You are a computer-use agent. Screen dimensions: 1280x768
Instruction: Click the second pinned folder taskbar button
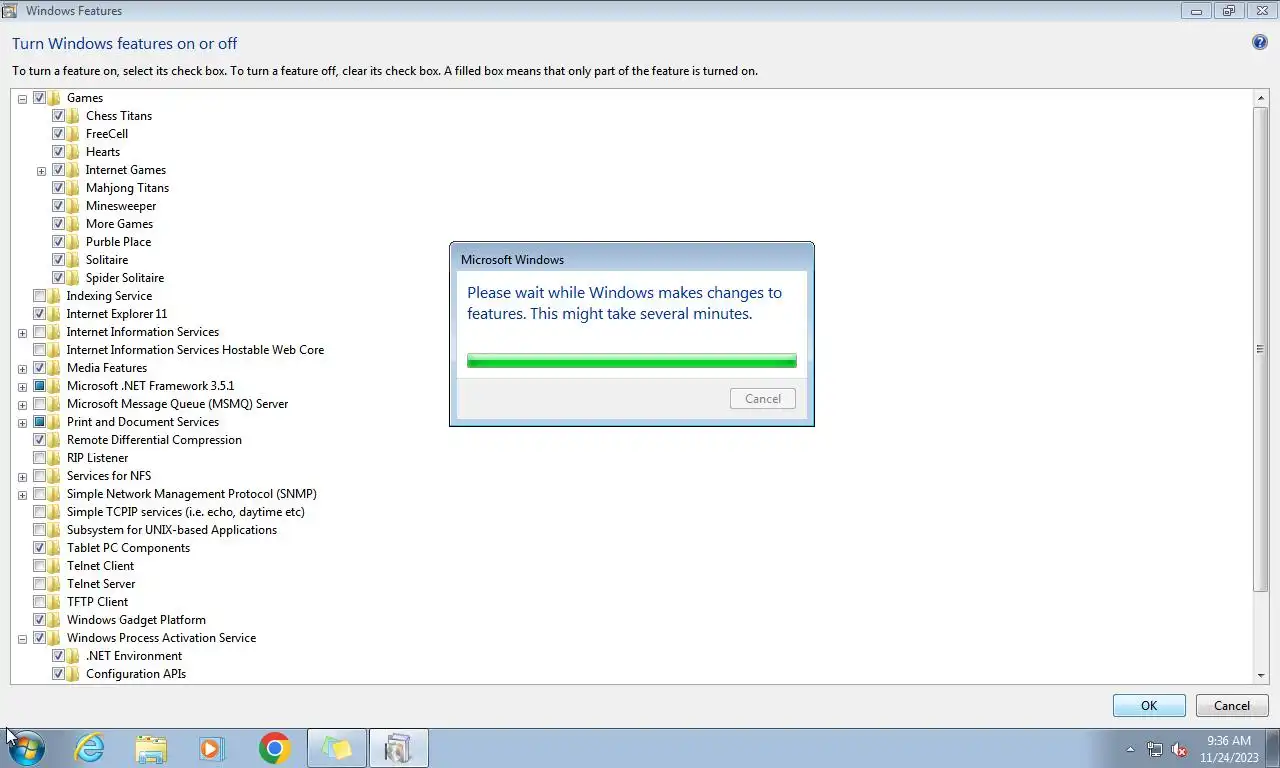point(337,748)
